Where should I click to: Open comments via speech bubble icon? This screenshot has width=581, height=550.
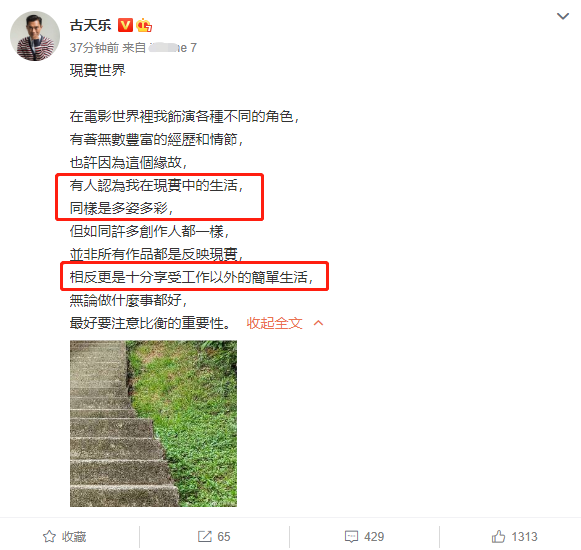(x=351, y=537)
